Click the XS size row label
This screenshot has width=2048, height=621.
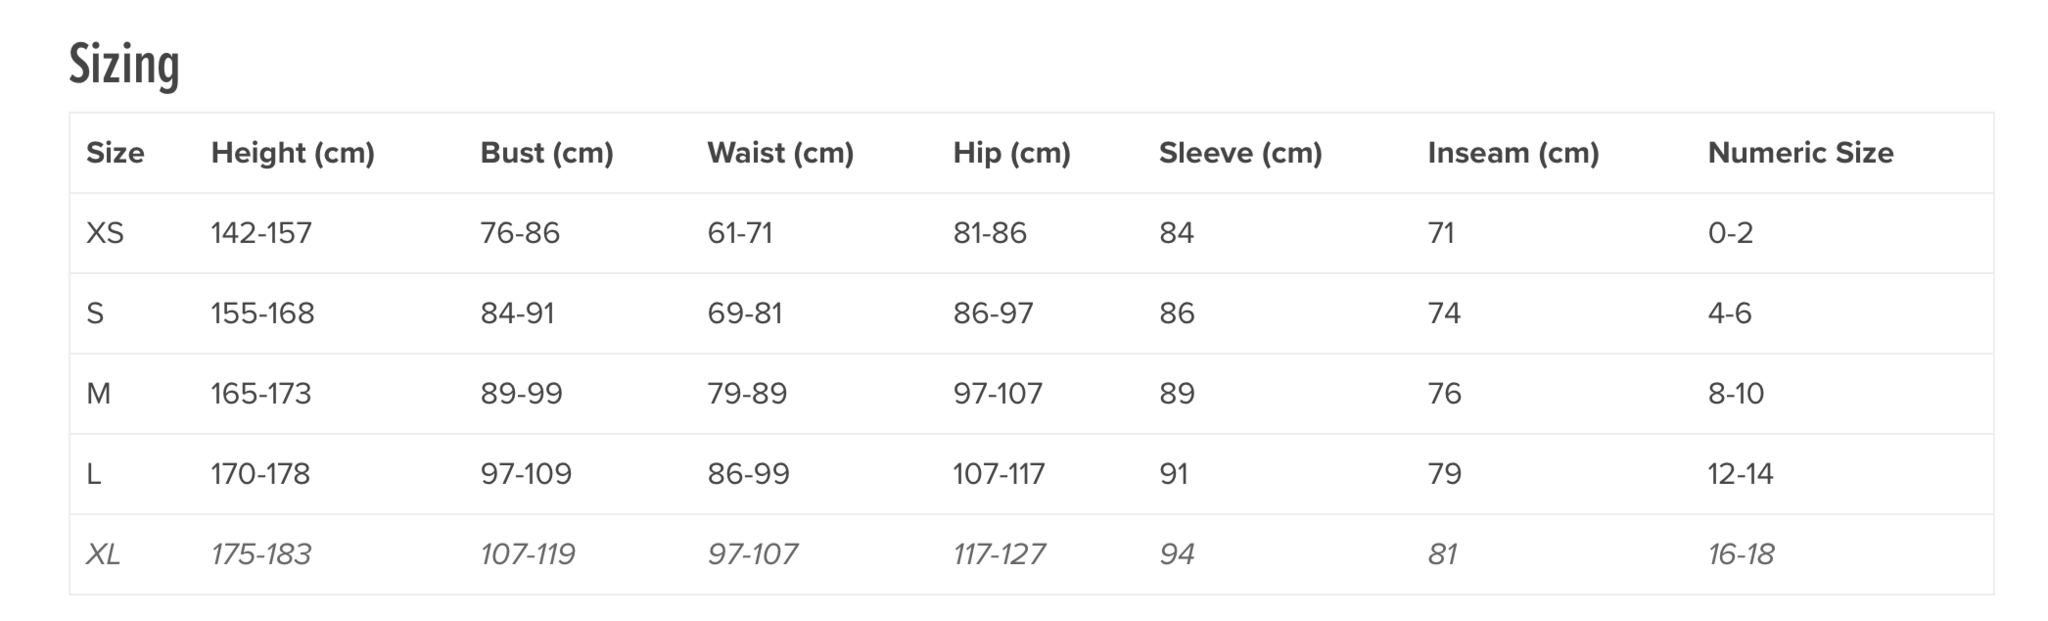point(105,233)
